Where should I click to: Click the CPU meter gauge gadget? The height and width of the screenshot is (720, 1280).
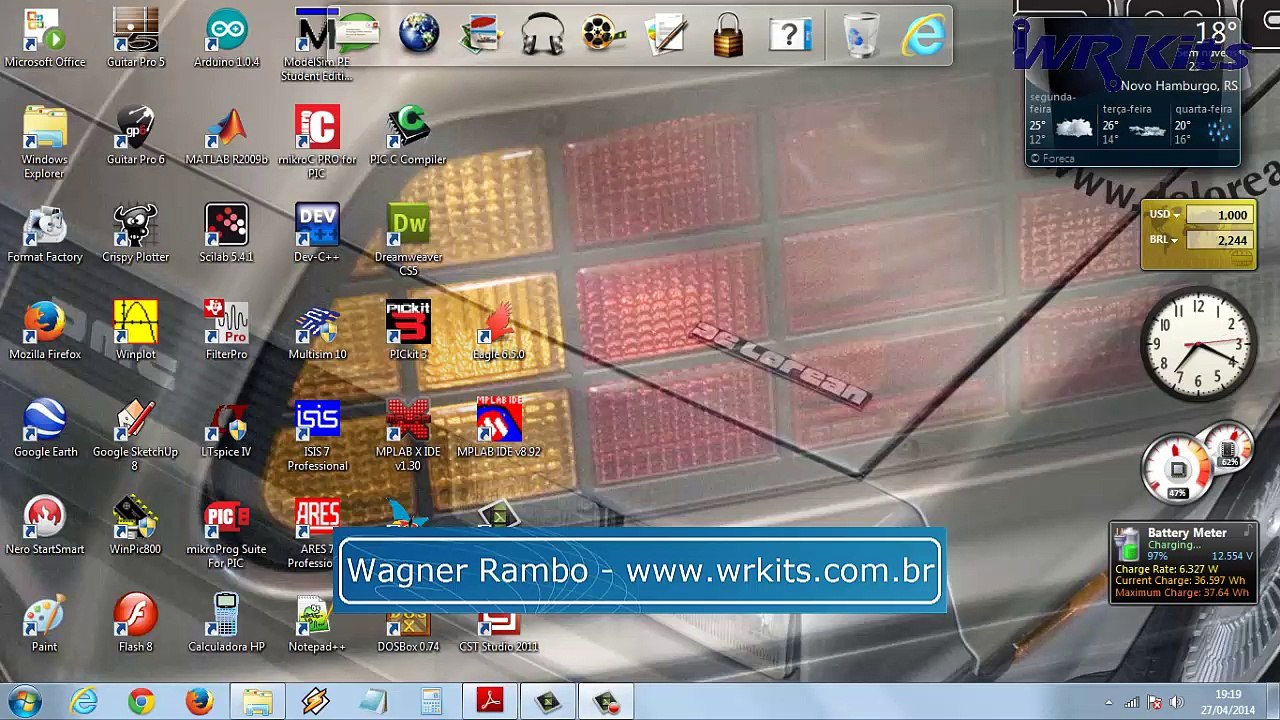(1178, 470)
